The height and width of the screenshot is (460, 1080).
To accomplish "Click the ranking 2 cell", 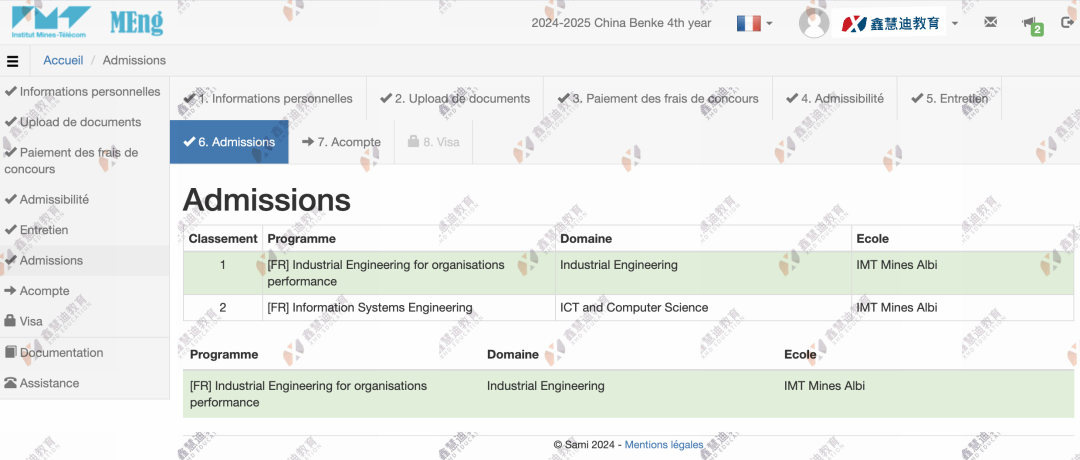I will [222, 308].
